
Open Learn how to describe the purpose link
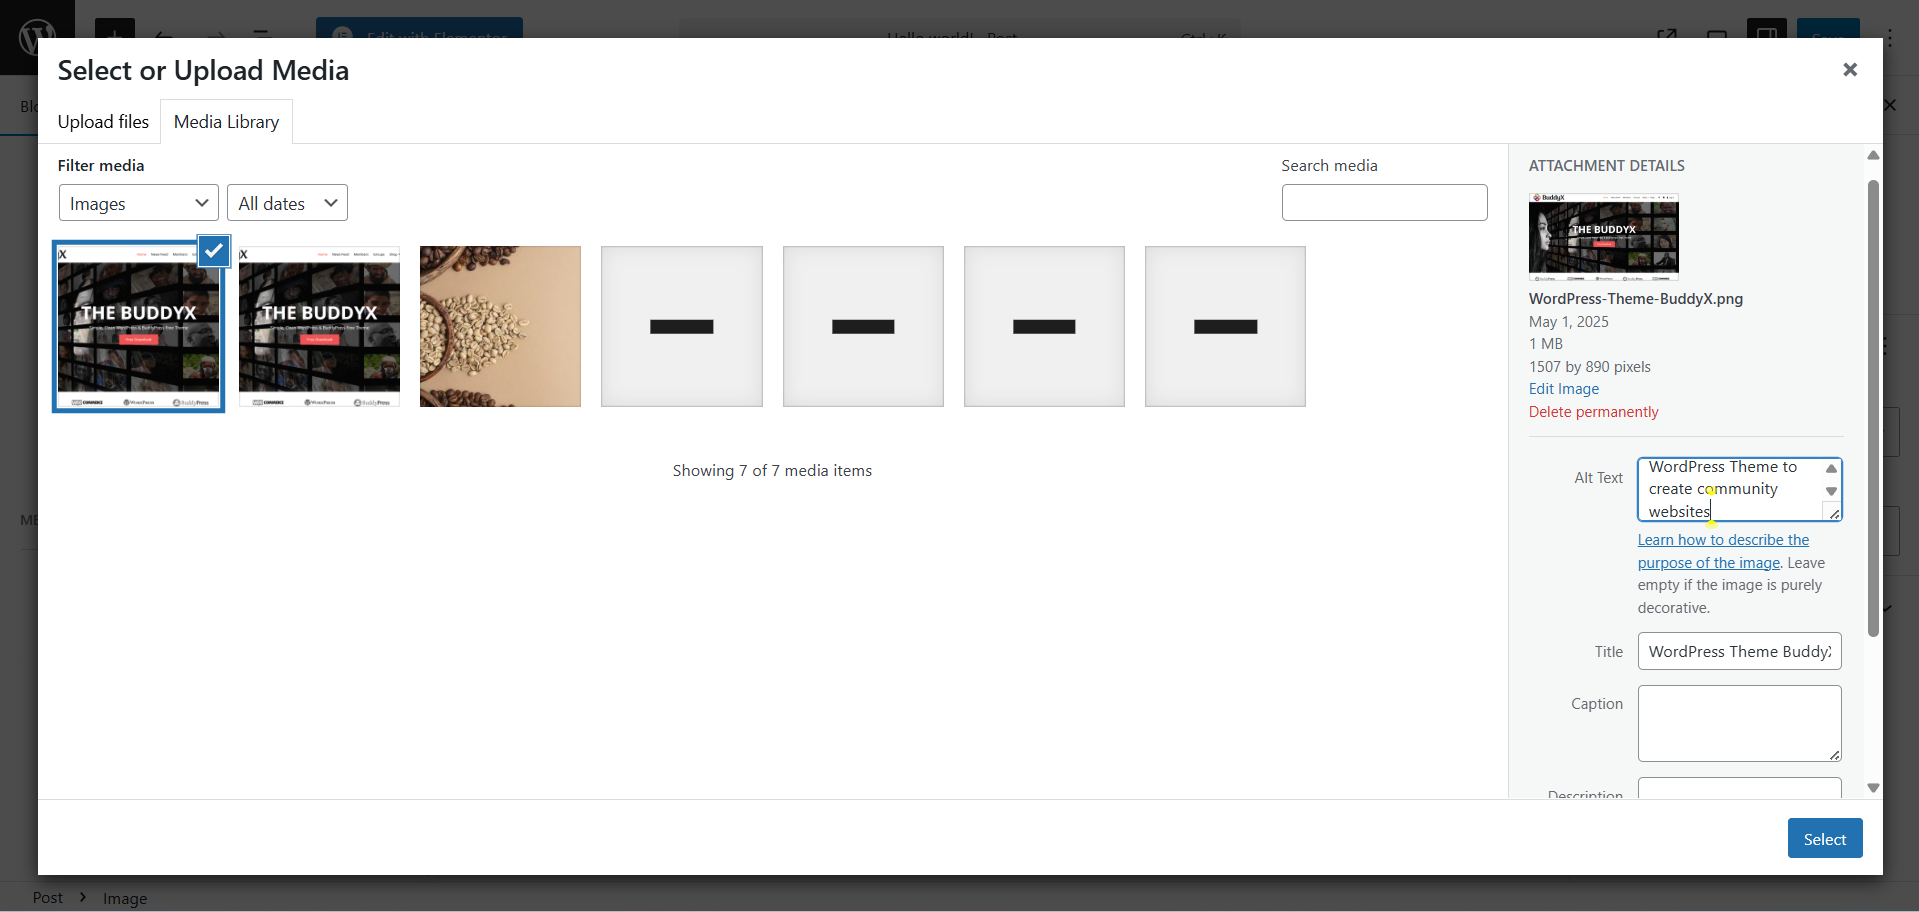click(1723, 551)
